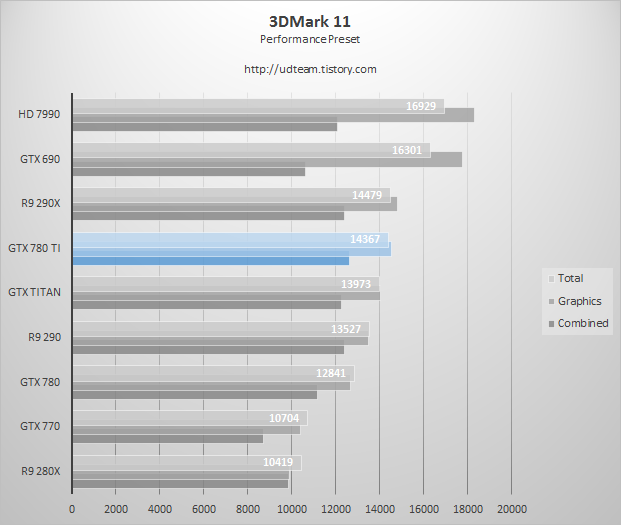
Task: Click the R9 280X Combined bar
Action: point(181,484)
